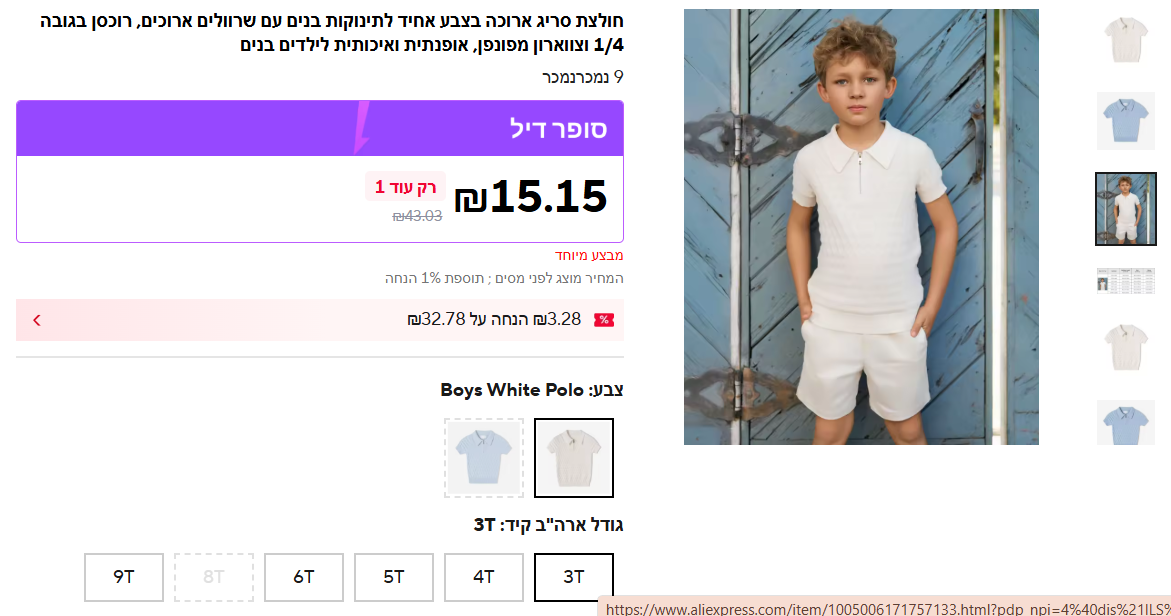Choose size 4T
This screenshot has width=1171, height=616.
pos(484,577)
